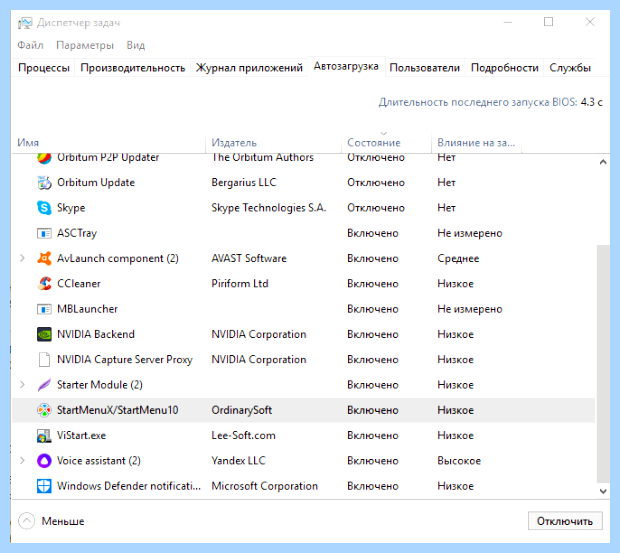
Task: Click the Bergarius LLC publisher cell
Action: 244,183
